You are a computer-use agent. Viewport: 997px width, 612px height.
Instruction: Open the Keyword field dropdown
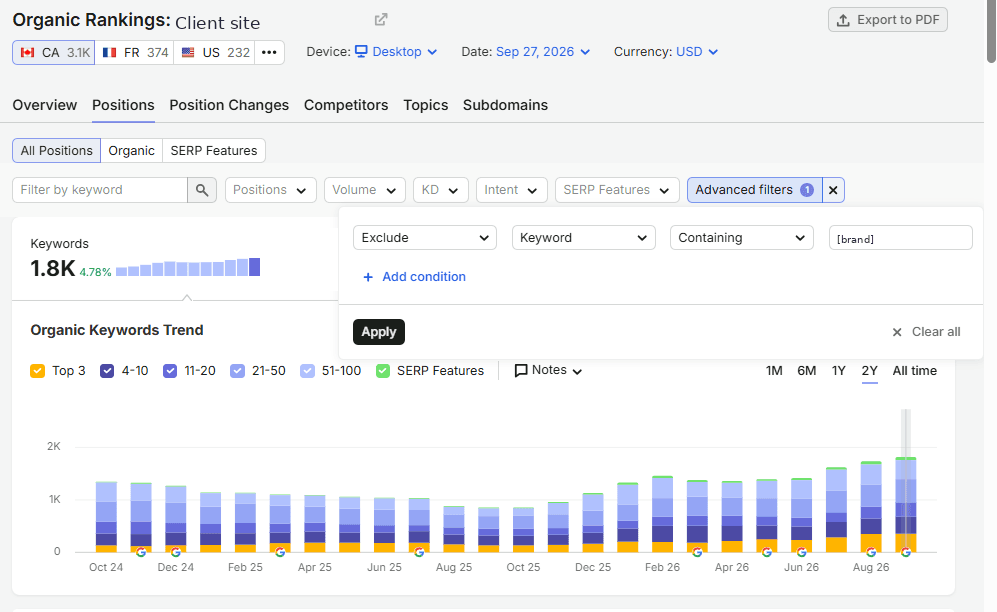tap(584, 238)
